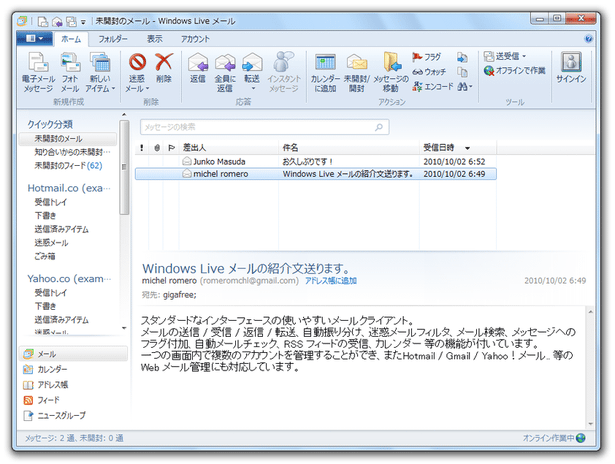The width and height of the screenshot is (615, 464).
Task: Open the blue application menu button
Action: click(35, 38)
